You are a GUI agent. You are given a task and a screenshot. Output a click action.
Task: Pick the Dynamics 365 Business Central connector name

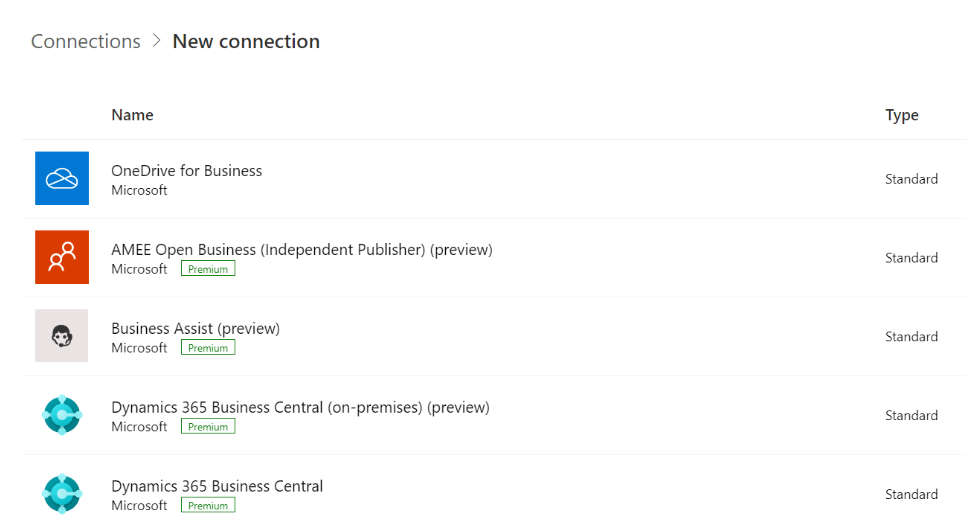tap(217, 486)
